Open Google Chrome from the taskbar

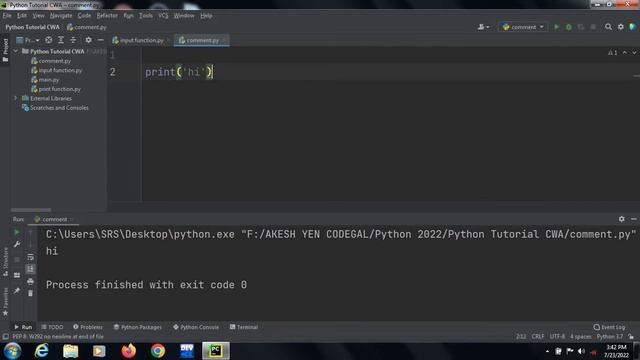[x=158, y=351]
